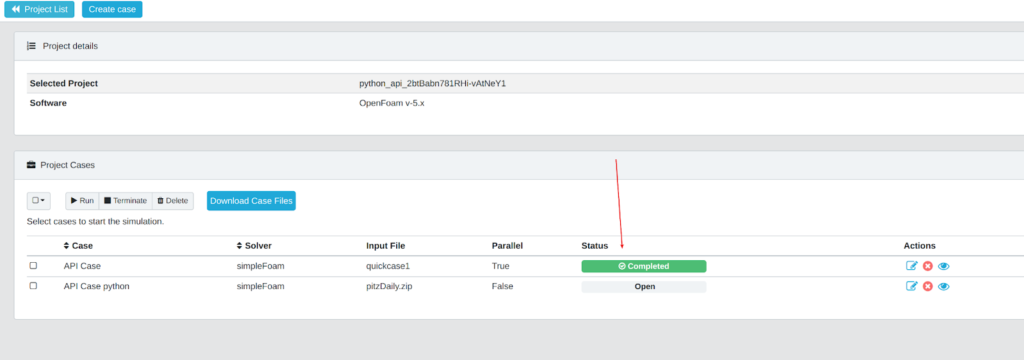Viewport: 1024px width, 360px height.
Task: Click the pitzDaily.zip input file cell
Action: (390, 286)
